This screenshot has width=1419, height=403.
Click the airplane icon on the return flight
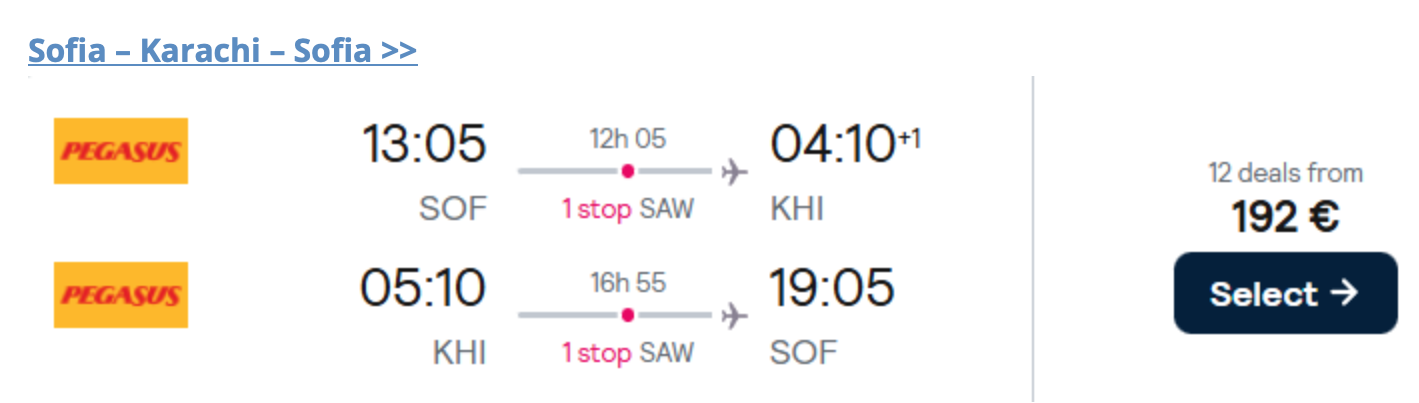734,316
